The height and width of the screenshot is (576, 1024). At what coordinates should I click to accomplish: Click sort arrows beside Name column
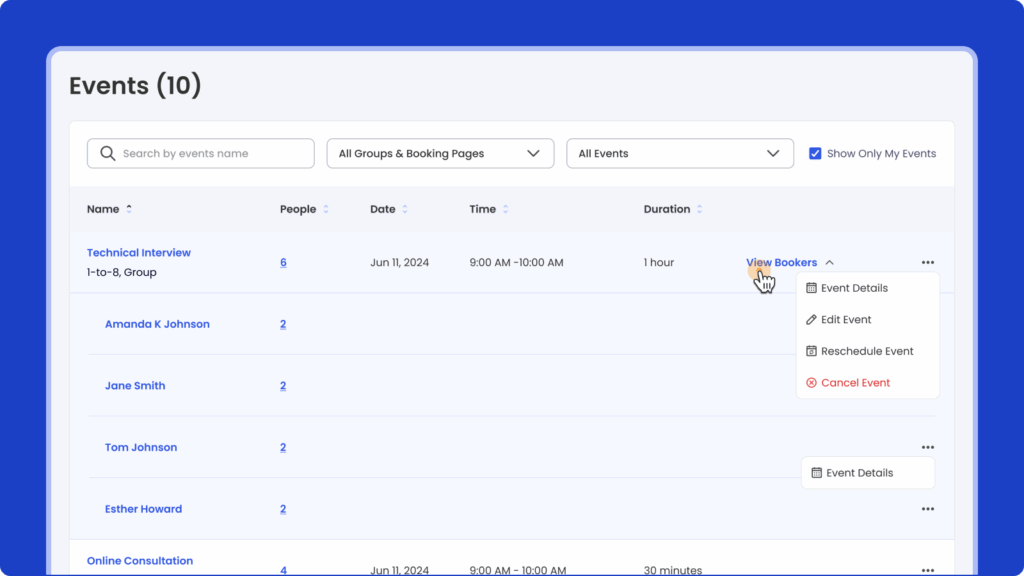pyautogui.click(x=129, y=209)
